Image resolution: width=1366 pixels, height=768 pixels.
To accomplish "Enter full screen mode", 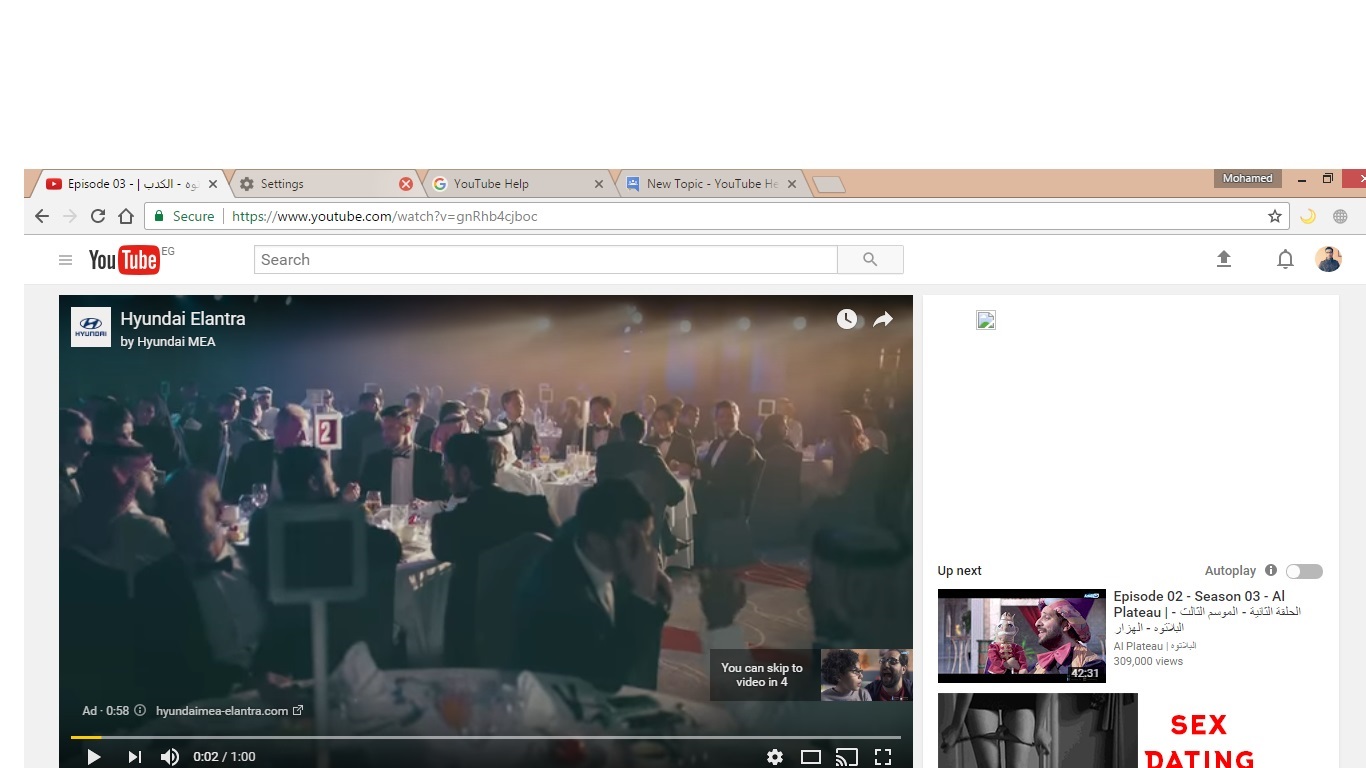I will [883, 757].
